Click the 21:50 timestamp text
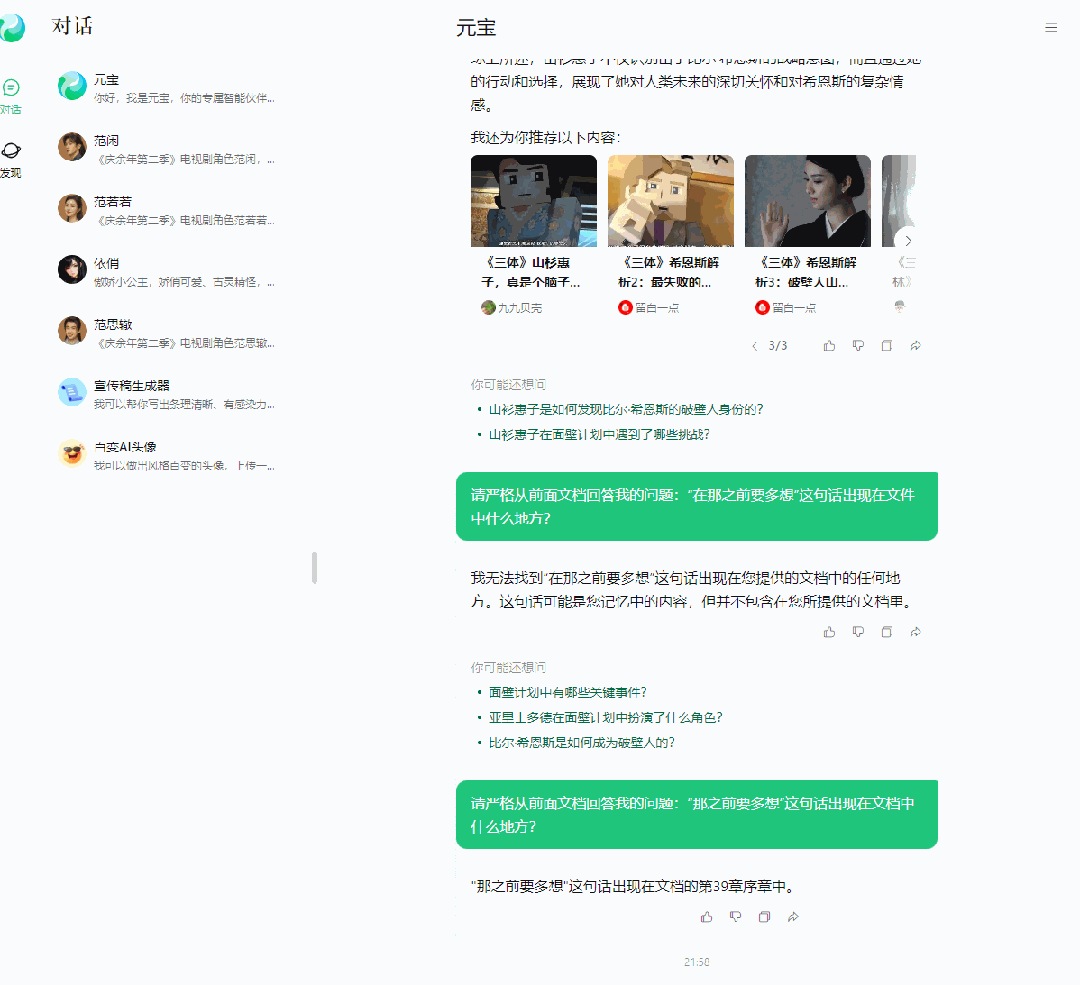The width and height of the screenshot is (1080, 985). (x=696, y=962)
